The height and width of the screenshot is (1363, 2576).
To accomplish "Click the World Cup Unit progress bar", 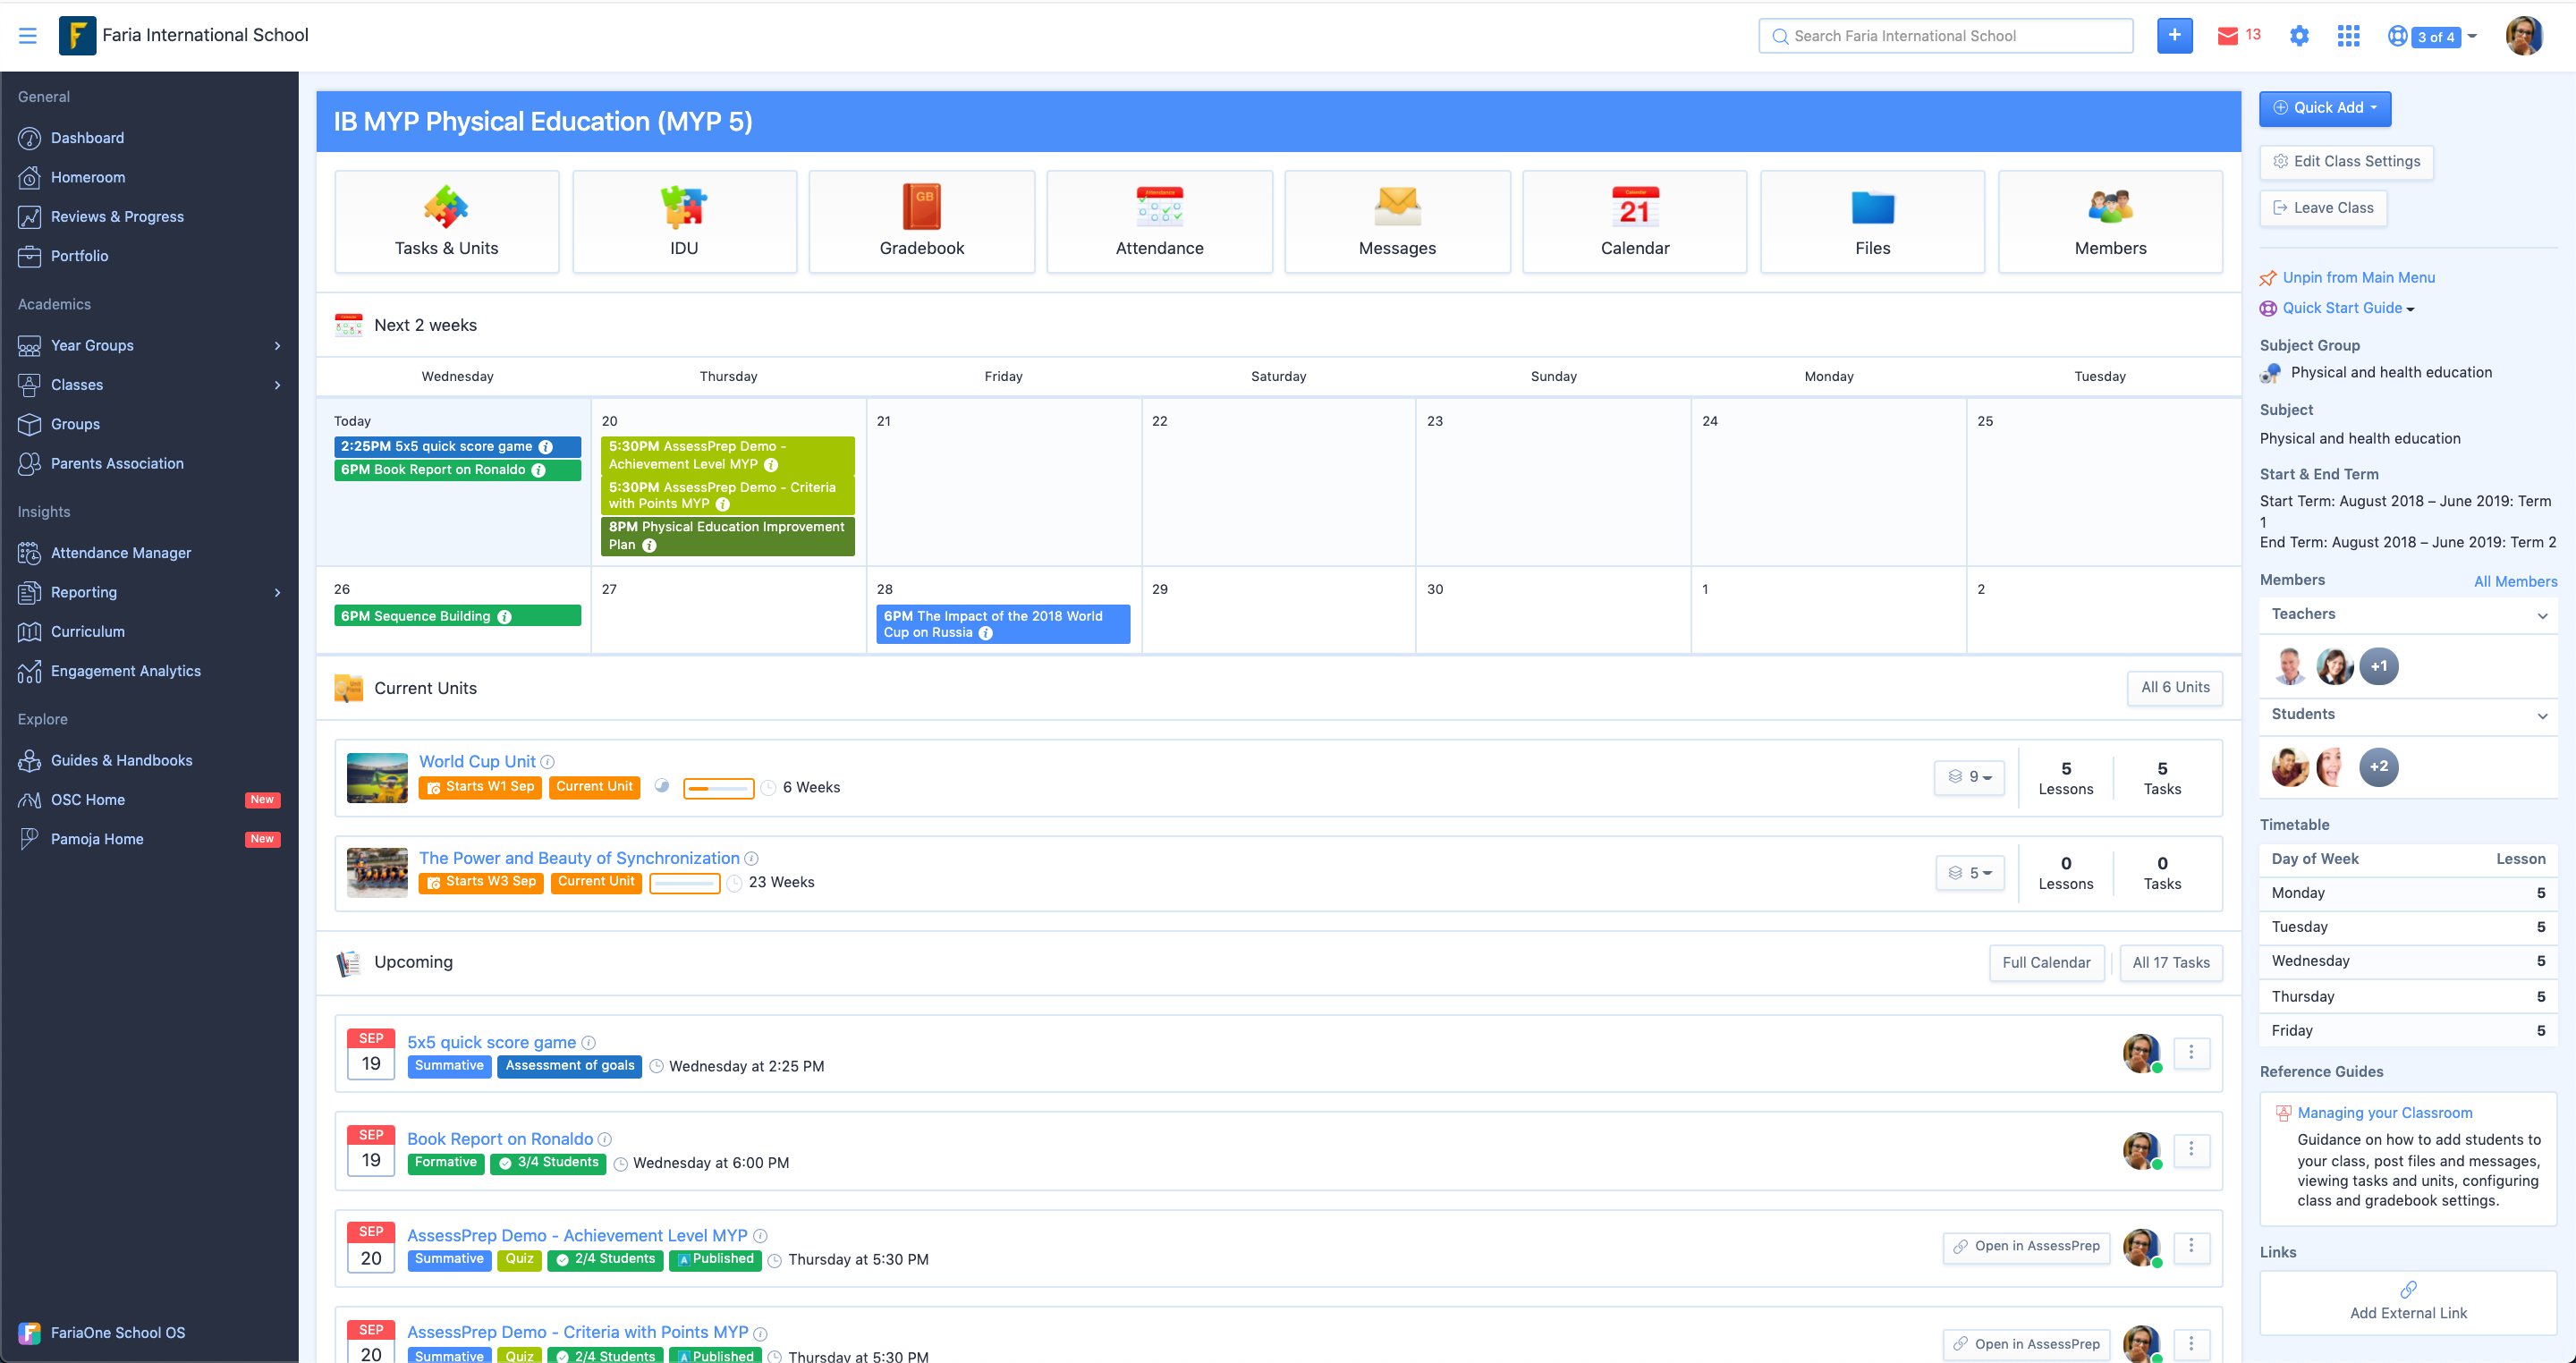I will tap(718, 788).
